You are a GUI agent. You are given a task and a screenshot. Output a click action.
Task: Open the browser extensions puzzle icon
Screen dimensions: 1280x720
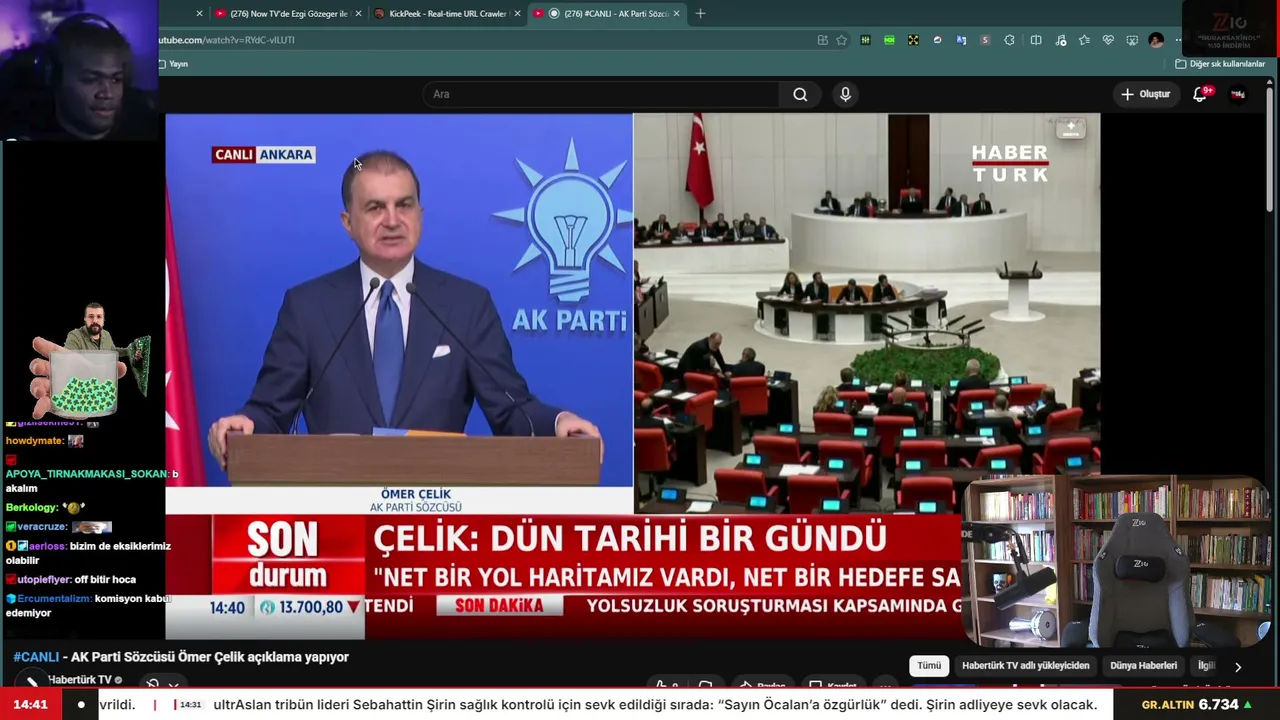1009,40
